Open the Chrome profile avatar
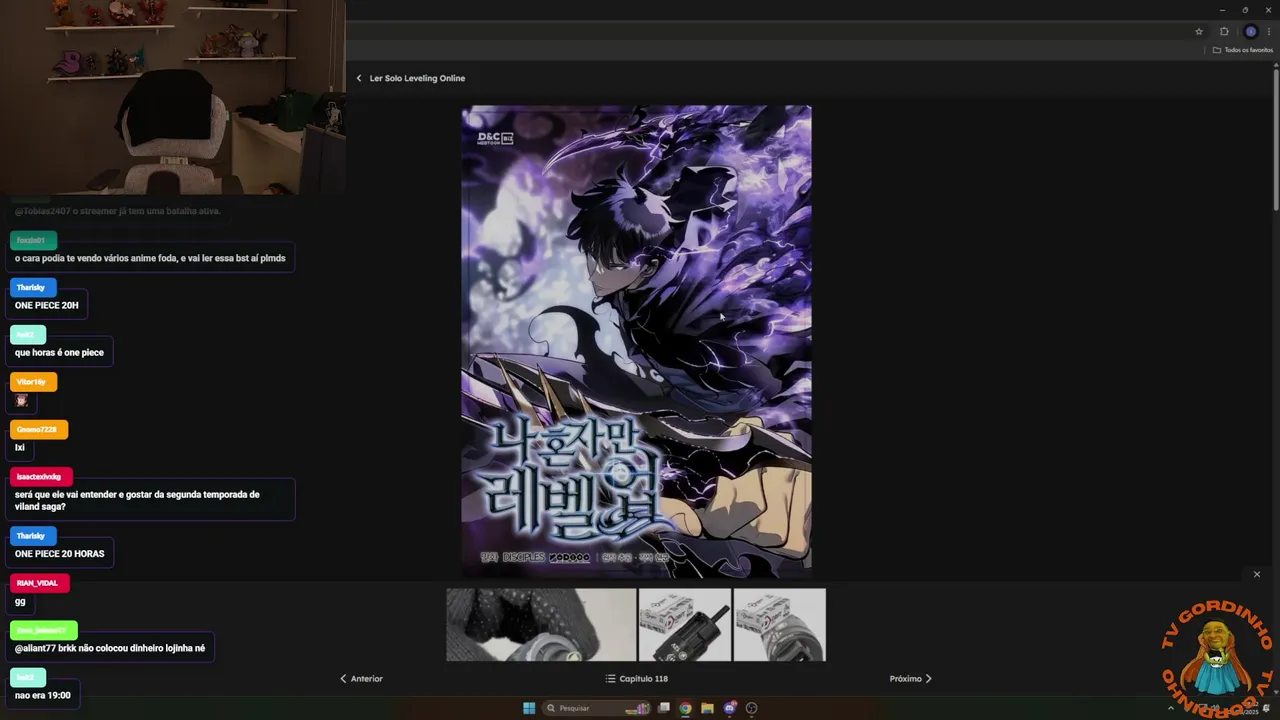The image size is (1280, 720). 1250,31
